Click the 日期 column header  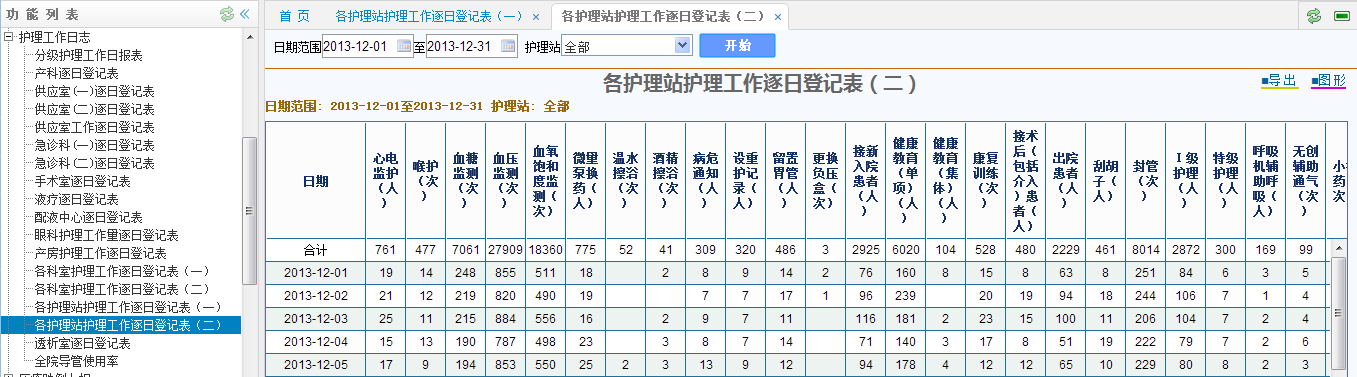point(315,181)
